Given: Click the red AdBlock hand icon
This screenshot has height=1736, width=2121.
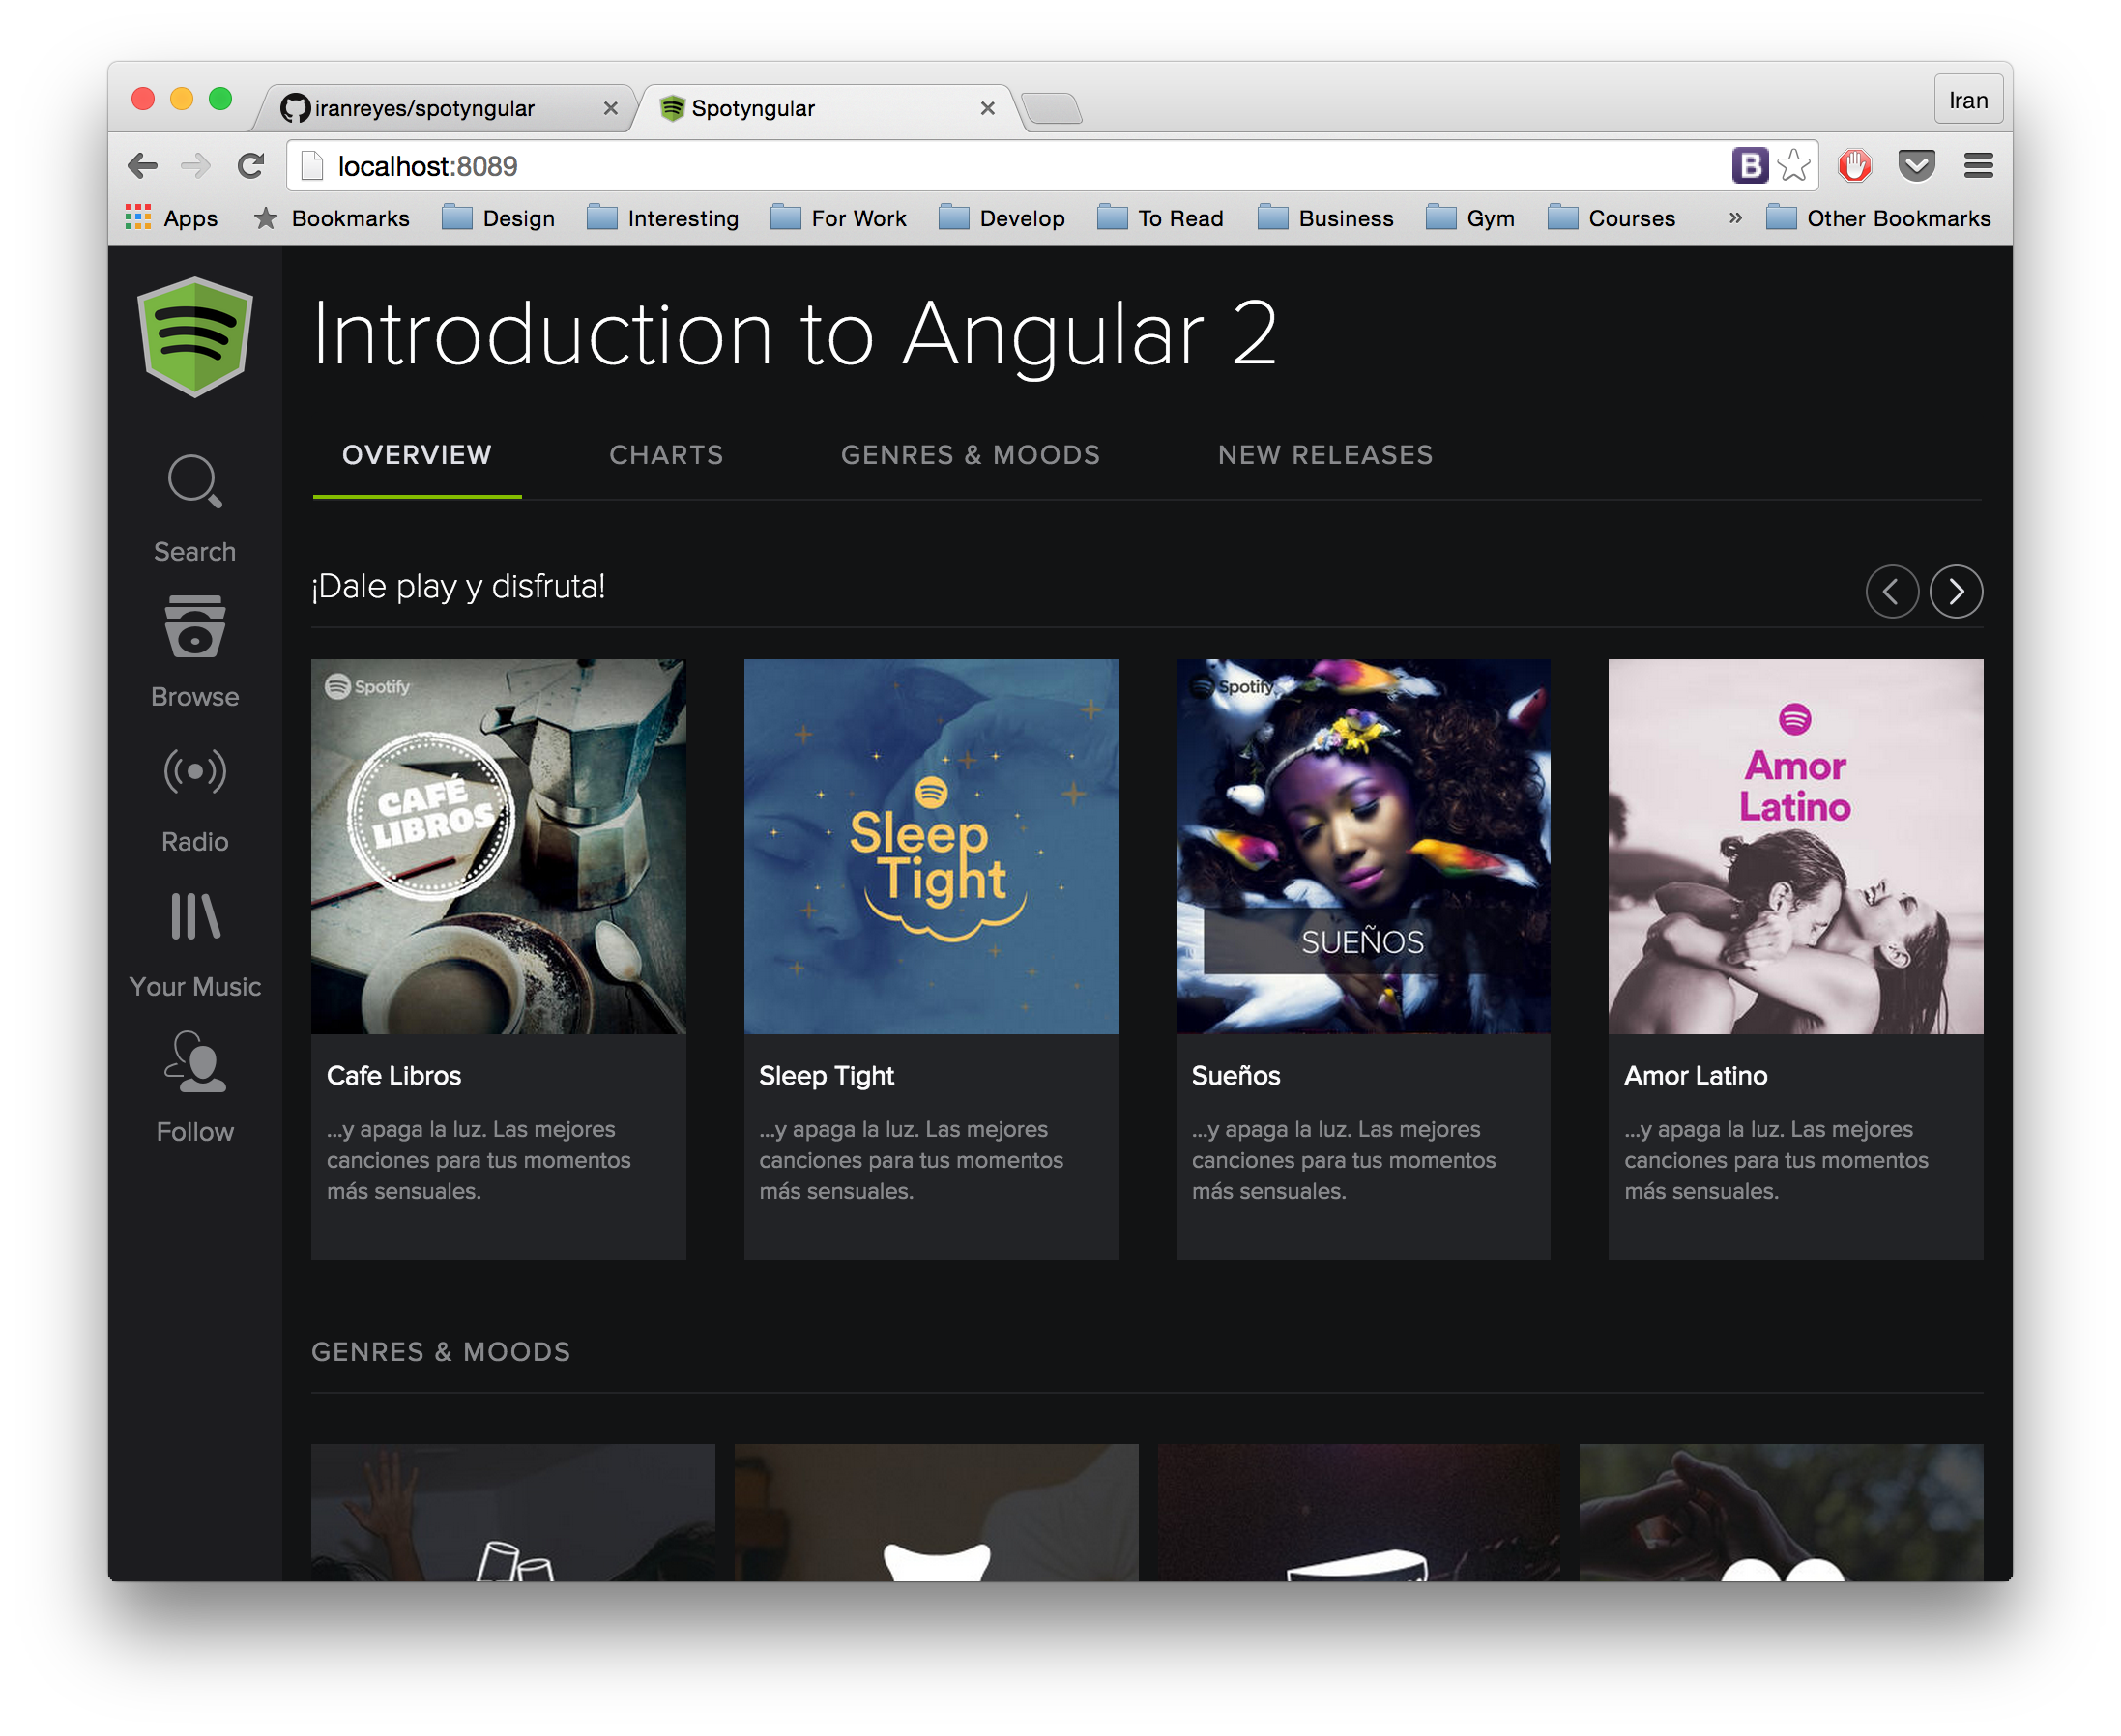Looking at the screenshot, I should click(x=1854, y=165).
